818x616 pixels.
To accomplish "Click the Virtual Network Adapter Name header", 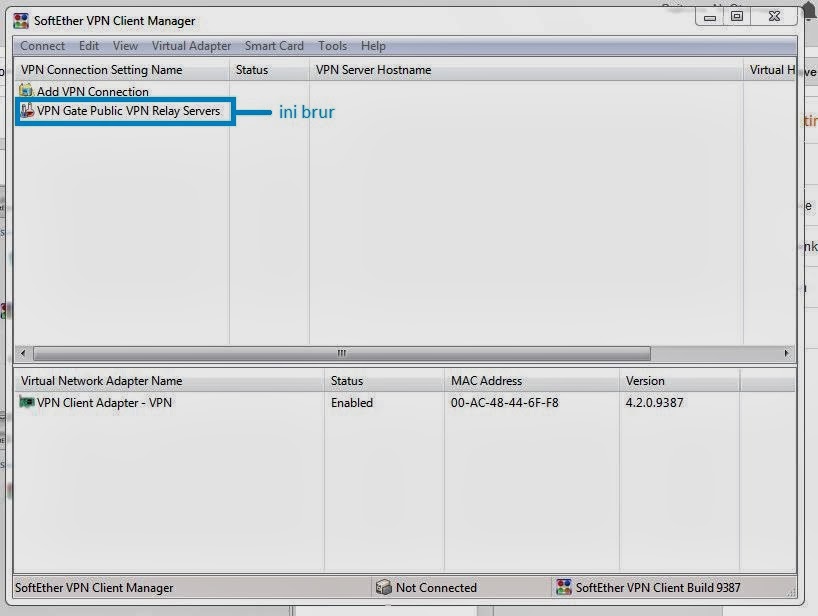I will click(x=169, y=381).
